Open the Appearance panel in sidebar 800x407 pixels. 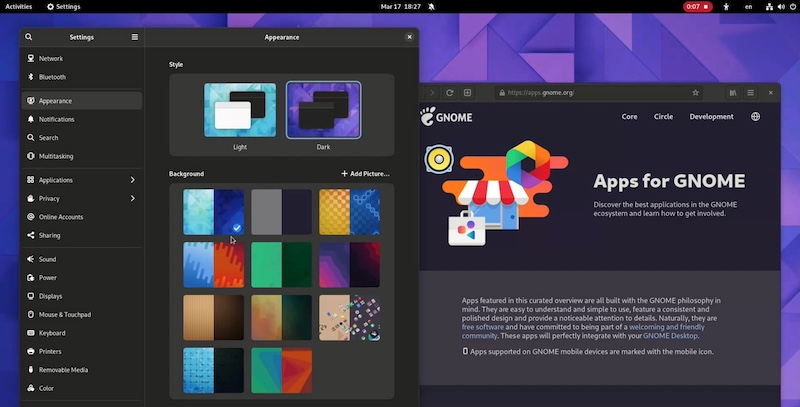point(82,100)
